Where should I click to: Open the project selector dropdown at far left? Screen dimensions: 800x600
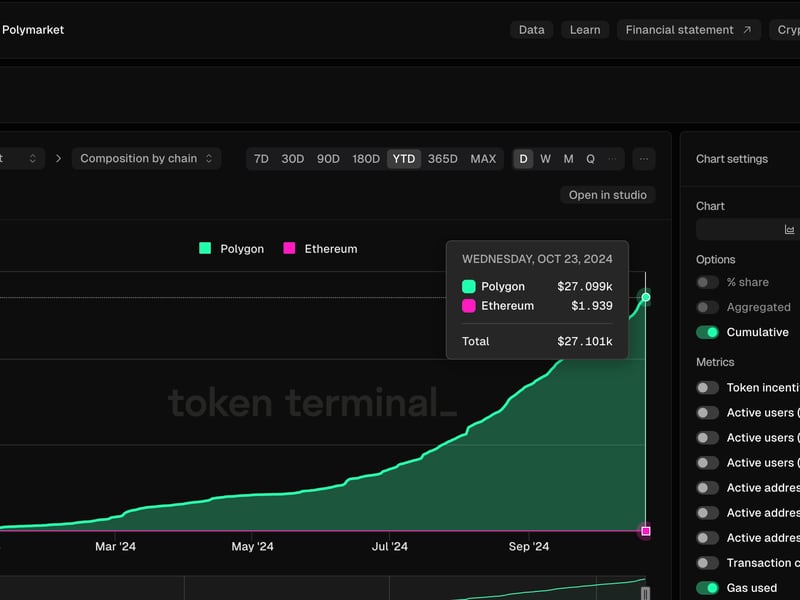click(x=20, y=158)
